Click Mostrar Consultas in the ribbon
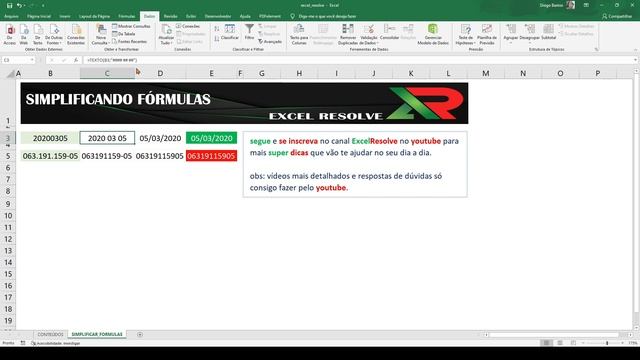This screenshot has height=360, width=640. point(131,26)
